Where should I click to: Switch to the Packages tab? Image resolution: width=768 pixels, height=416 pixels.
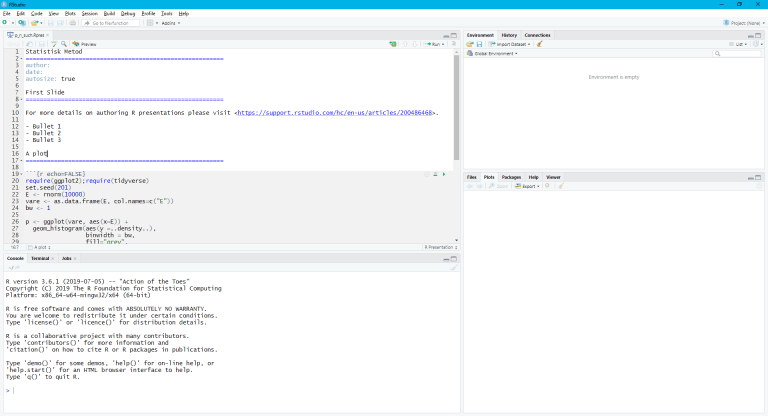click(511, 176)
